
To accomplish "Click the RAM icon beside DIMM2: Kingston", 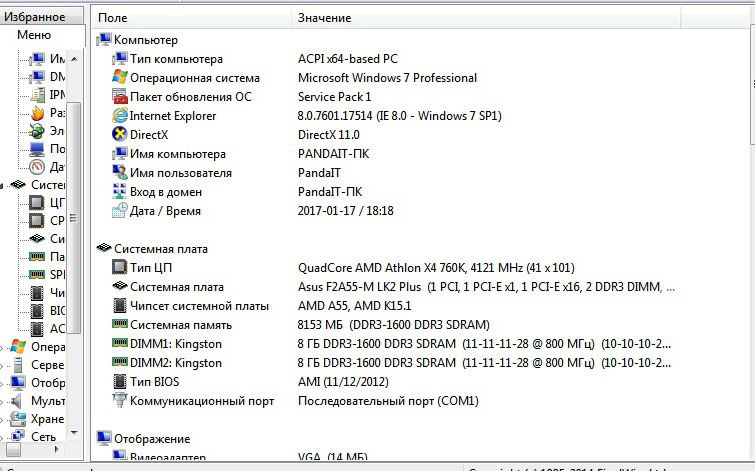I will [119, 362].
